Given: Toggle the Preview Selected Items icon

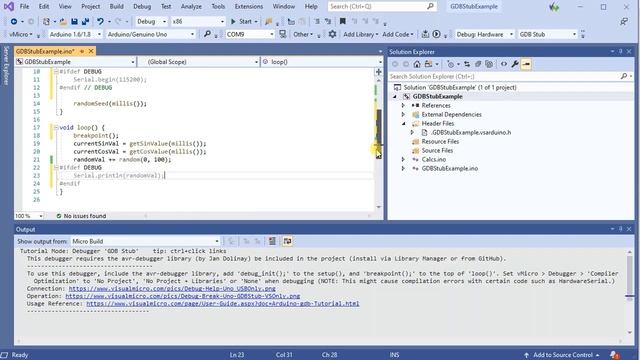Looking at the screenshot, I should [526, 64].
